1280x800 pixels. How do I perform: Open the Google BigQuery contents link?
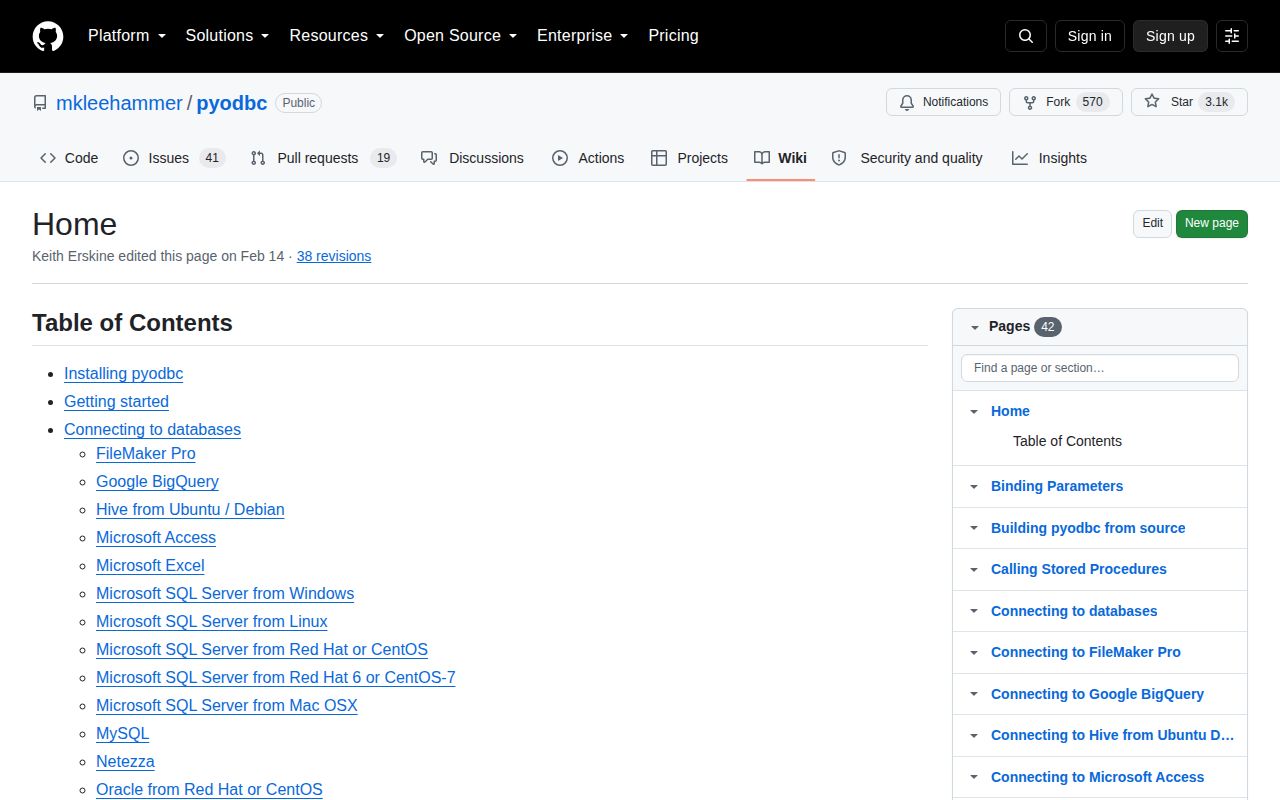(157, 481)
